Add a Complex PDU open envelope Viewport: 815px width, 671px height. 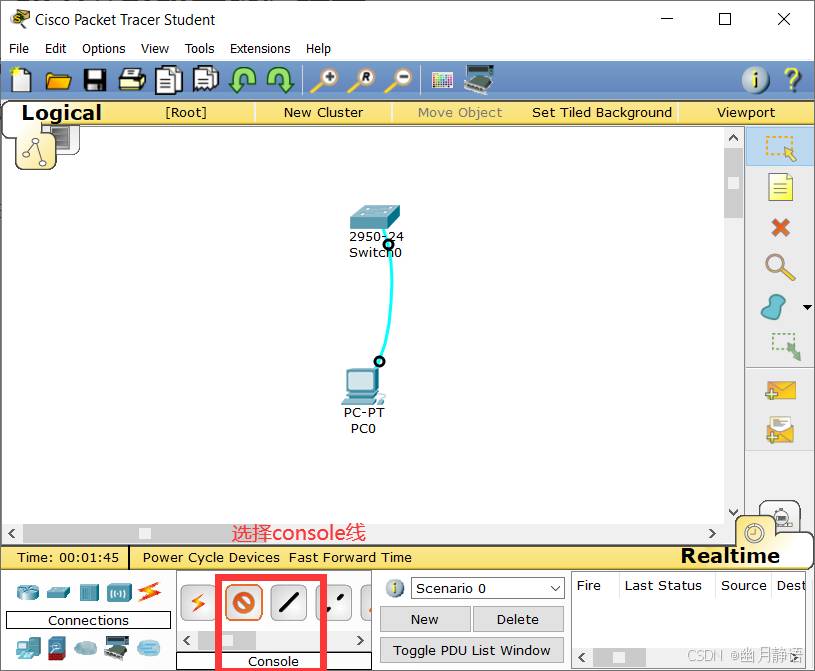[780, 430]
